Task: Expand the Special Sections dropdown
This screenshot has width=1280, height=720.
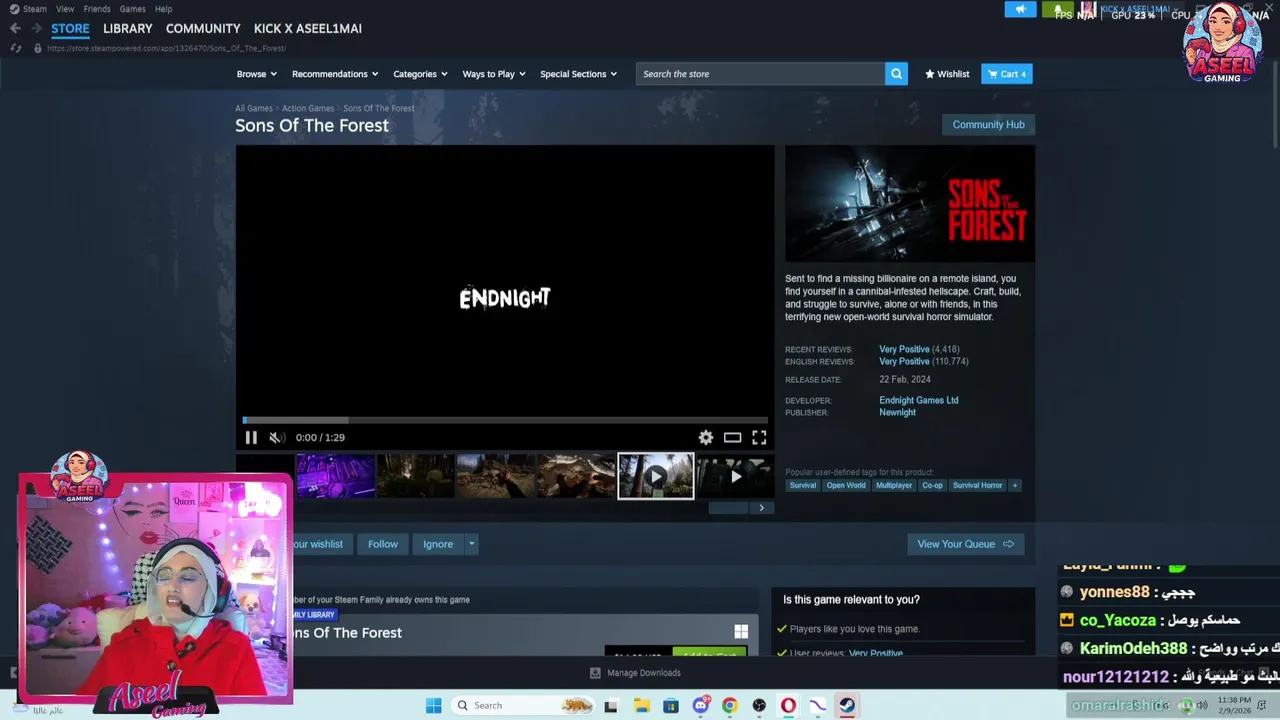Action: point(578,74)
